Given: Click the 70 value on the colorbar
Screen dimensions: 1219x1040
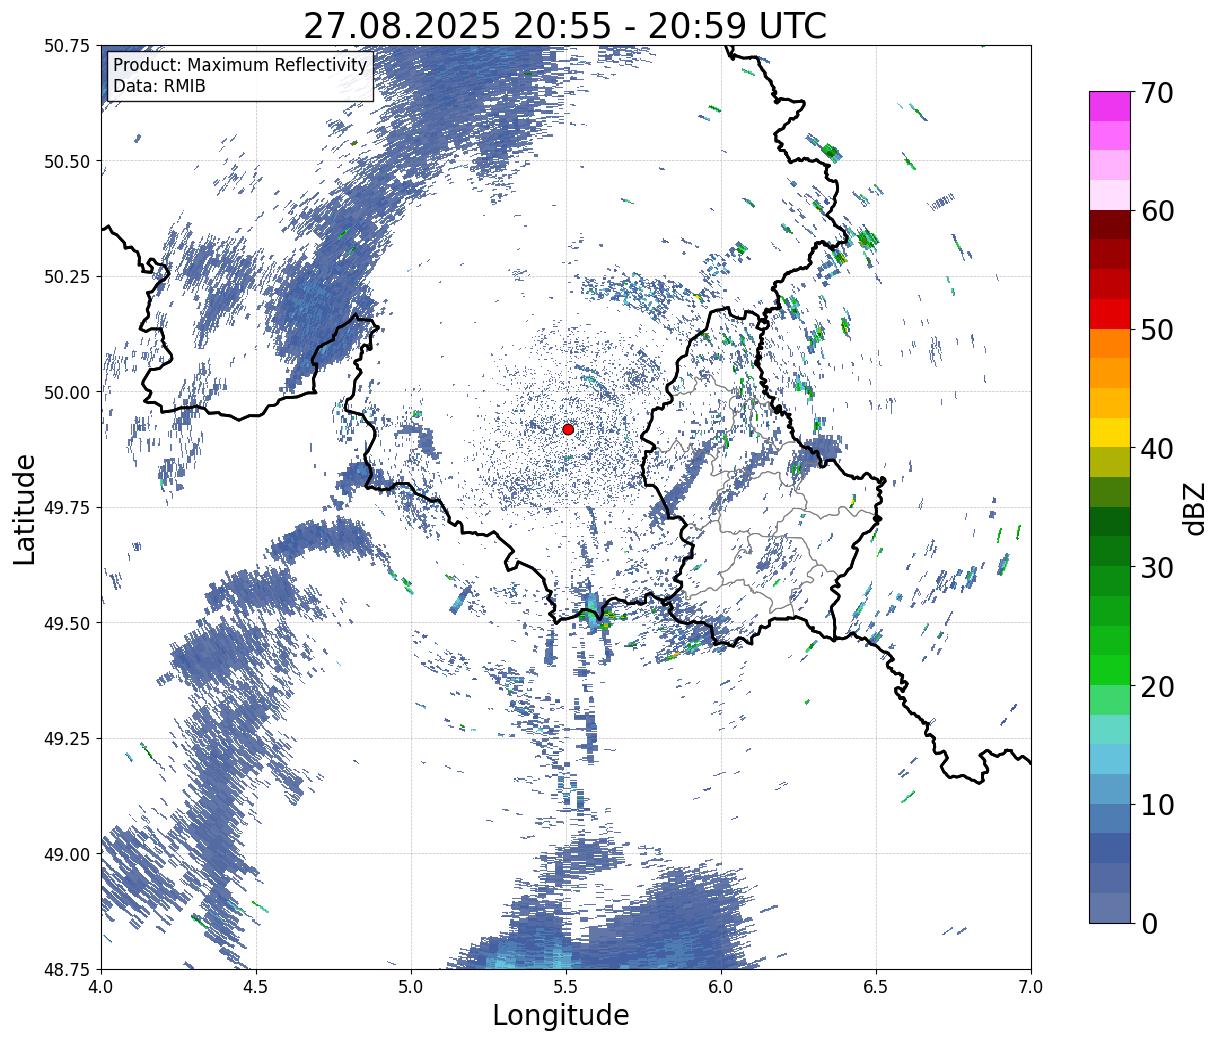Looking at the screenshot, I should coord(1157,92).
